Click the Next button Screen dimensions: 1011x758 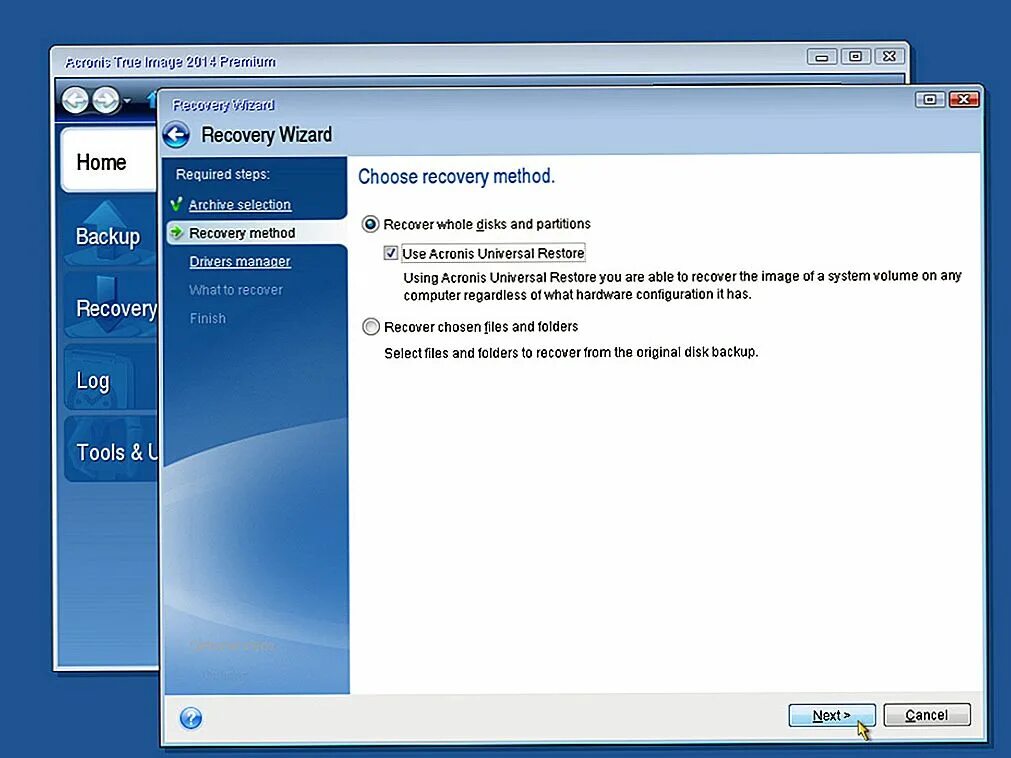[x=832, y=715]
